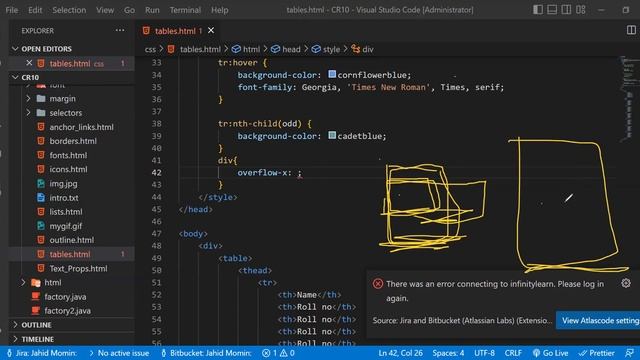Click Ln 42, Col 26 position indicator
The image size is (640, 360).
(x=400, y=353)
